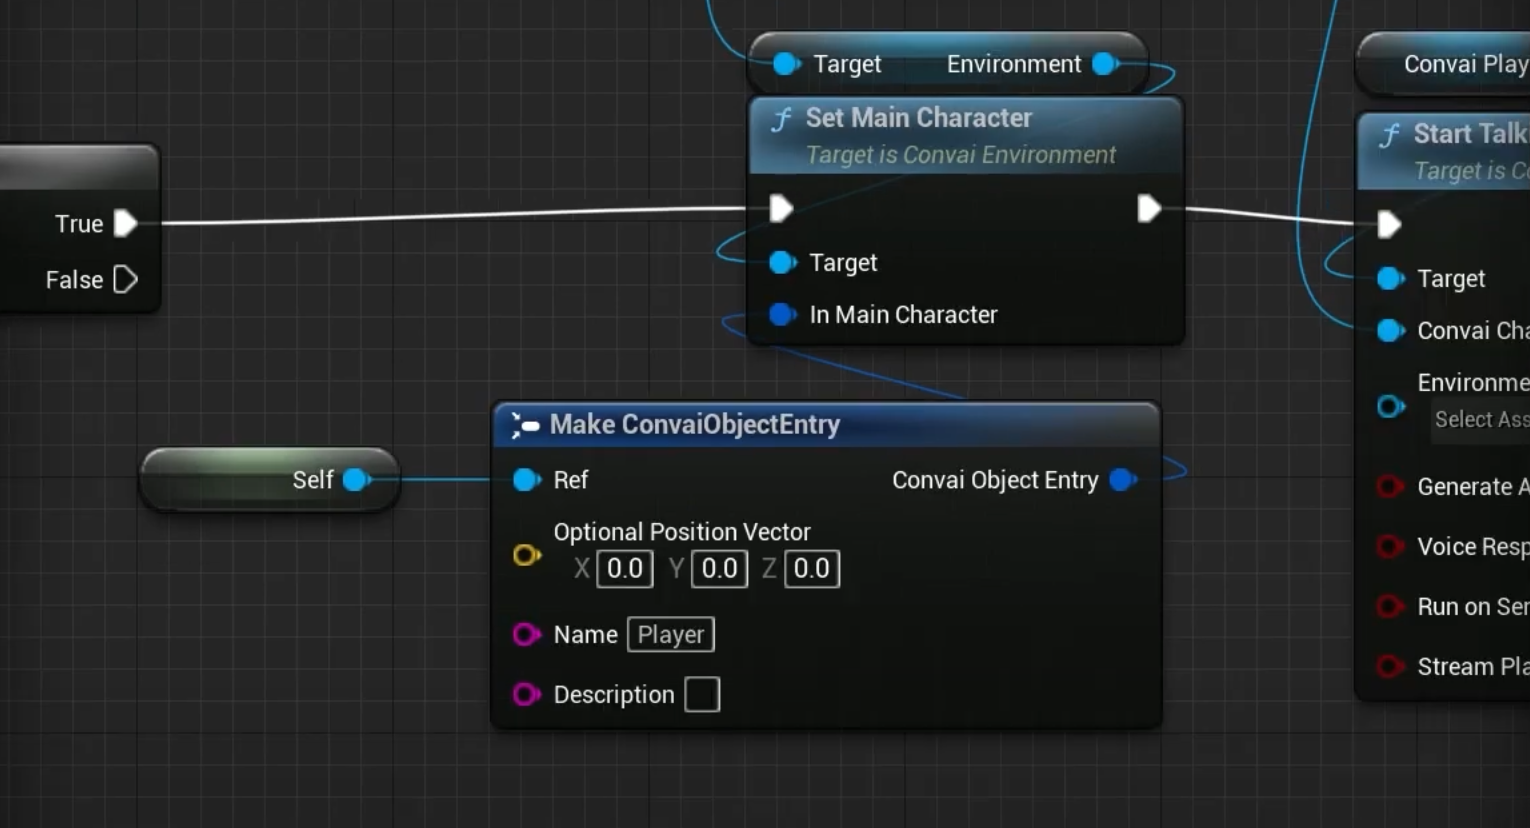1530x828 pixels.
Task: Click the Make ConvaiObjectEntry struct icon
Action: [525, 425]
